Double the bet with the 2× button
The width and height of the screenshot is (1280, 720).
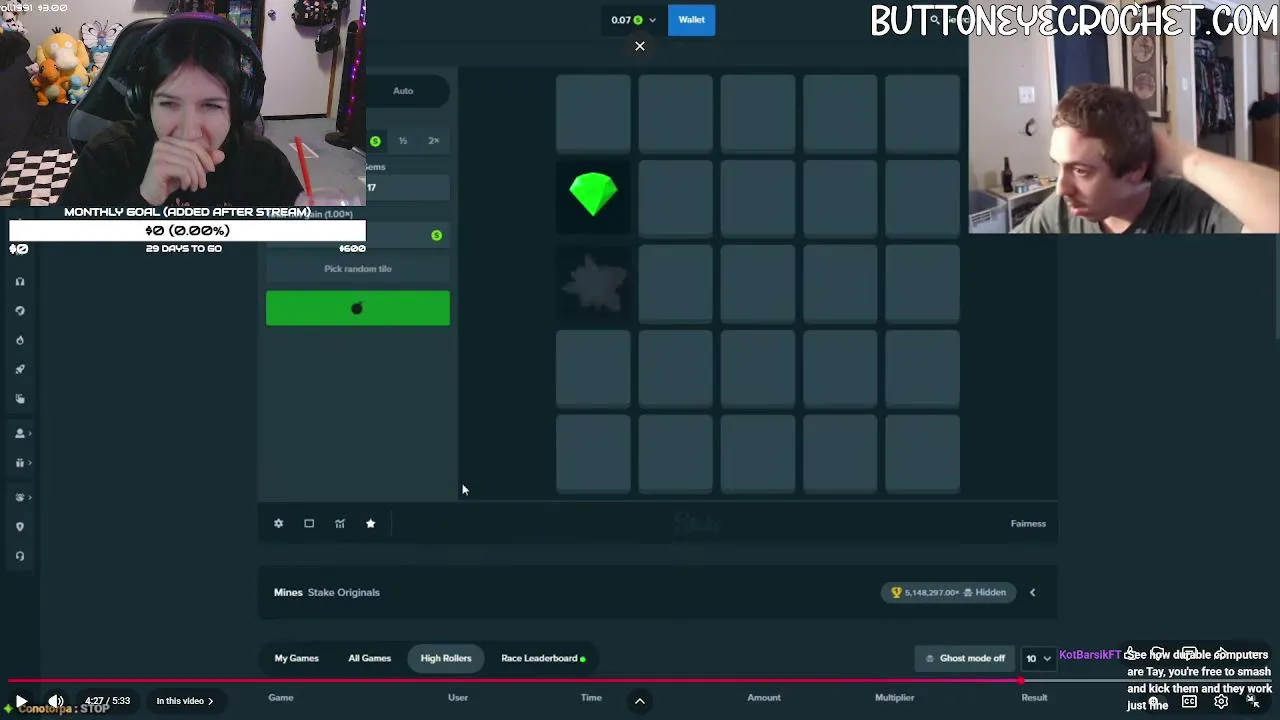click(x=434, y=141)
